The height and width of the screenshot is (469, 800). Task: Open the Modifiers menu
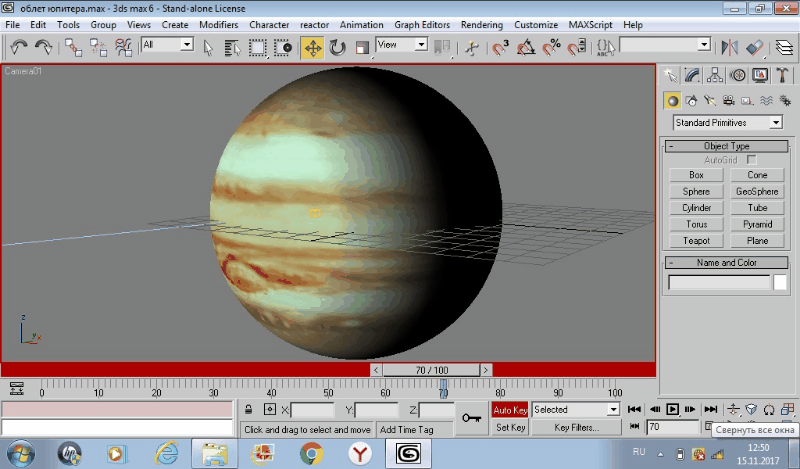(218, 24)
